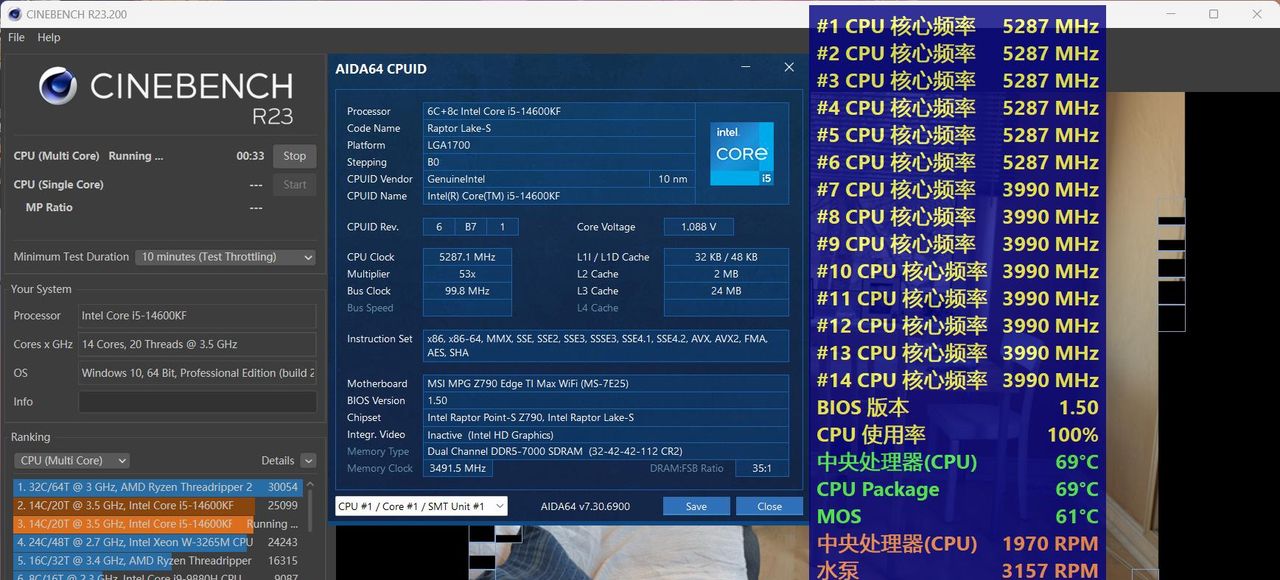
Task: Click the Processor field in Your System
Action: pyautogui.click(x=197, y=316)
